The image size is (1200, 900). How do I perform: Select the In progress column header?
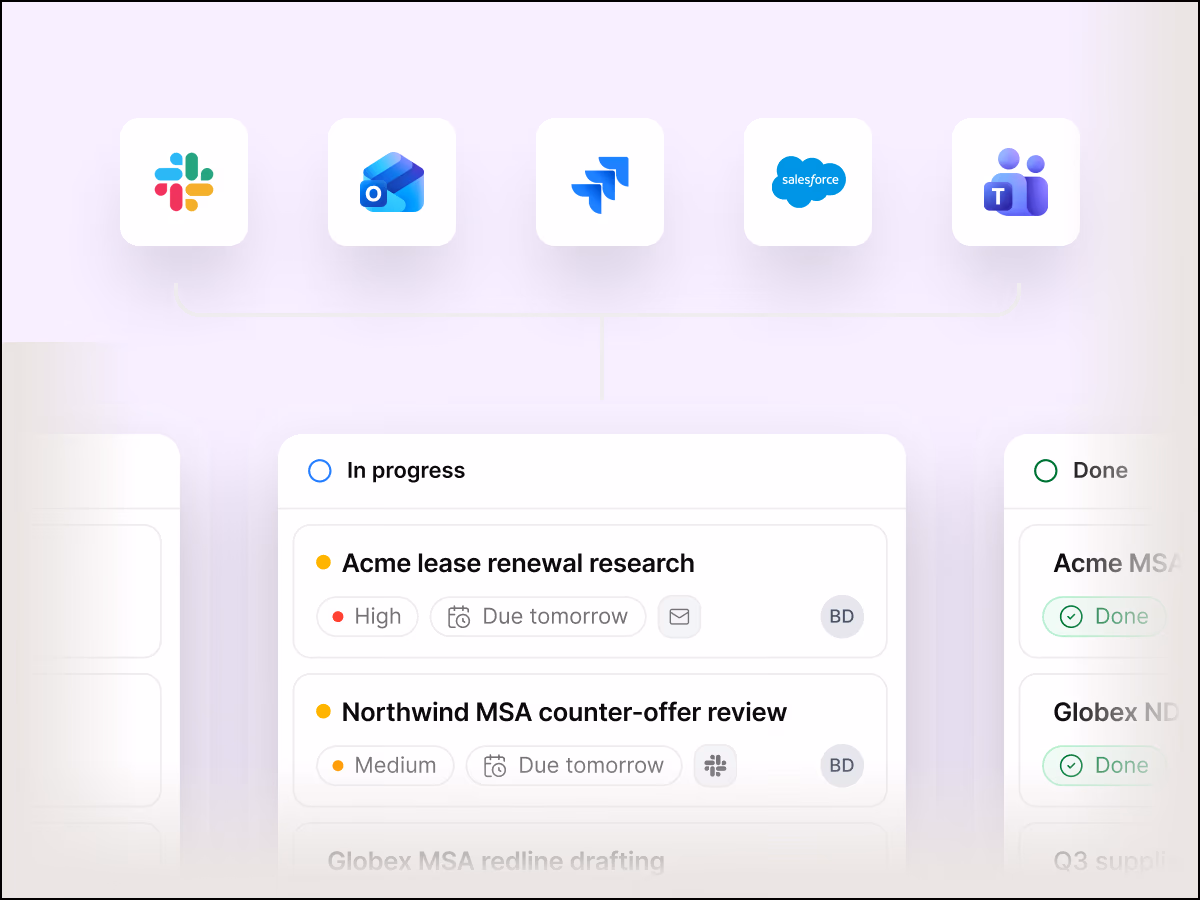[592, 471]
